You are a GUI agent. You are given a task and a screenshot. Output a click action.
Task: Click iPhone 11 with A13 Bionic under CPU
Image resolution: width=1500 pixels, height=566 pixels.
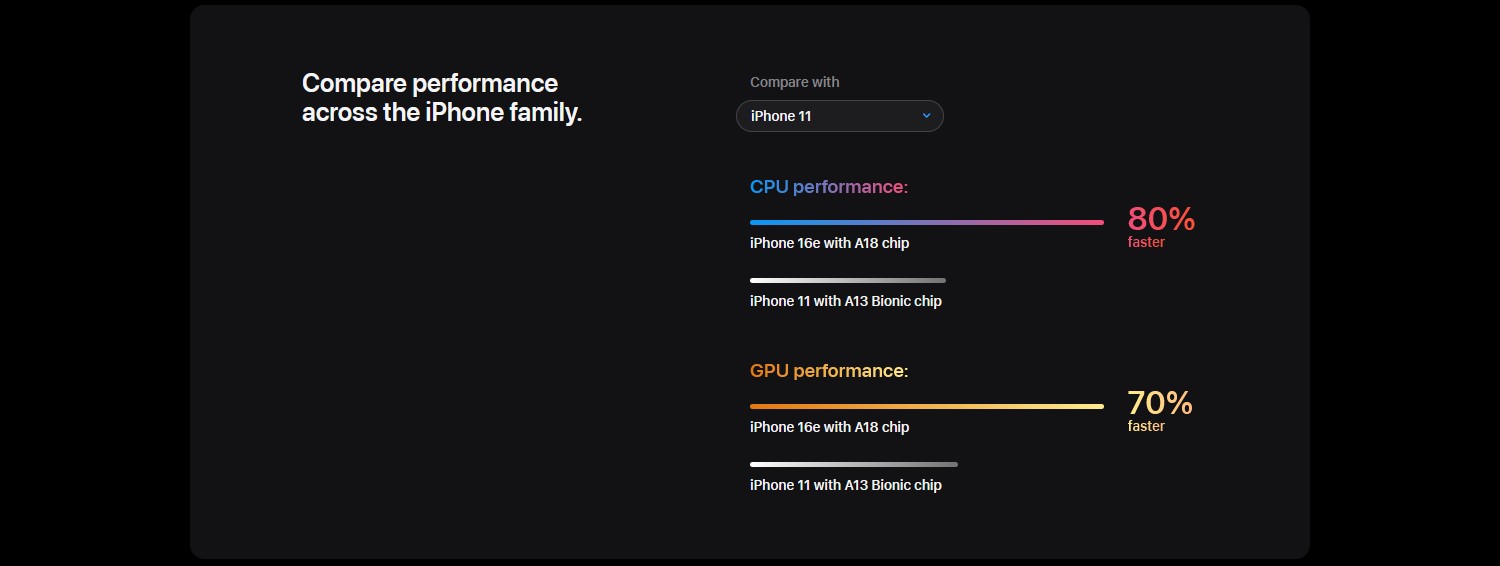(846, 301)
